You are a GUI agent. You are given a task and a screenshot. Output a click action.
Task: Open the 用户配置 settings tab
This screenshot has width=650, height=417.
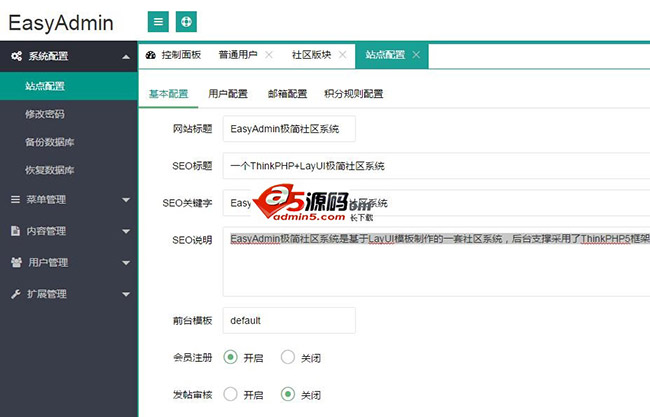coord(228,94)
